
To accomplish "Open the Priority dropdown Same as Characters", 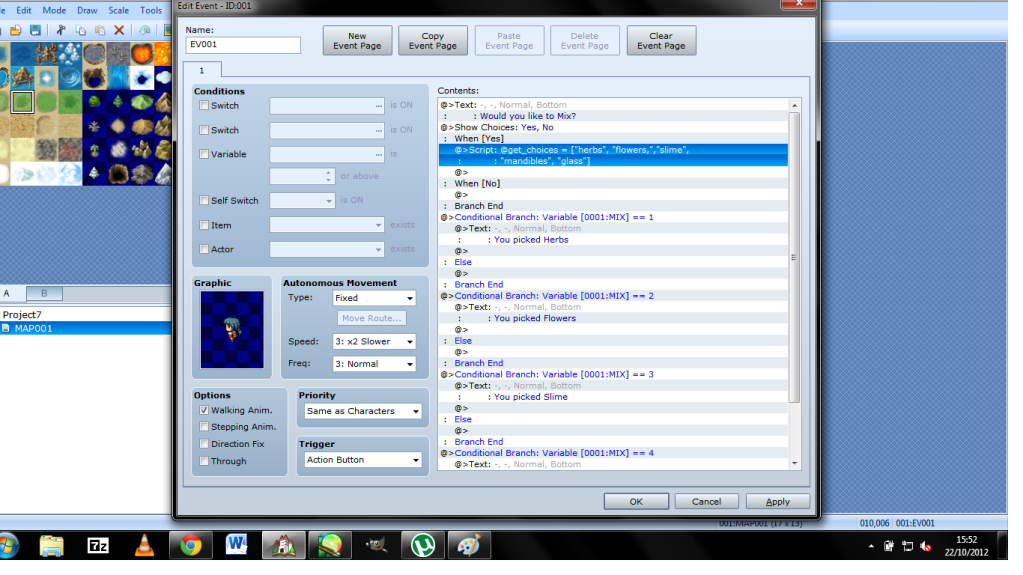I will pos(363,411).
